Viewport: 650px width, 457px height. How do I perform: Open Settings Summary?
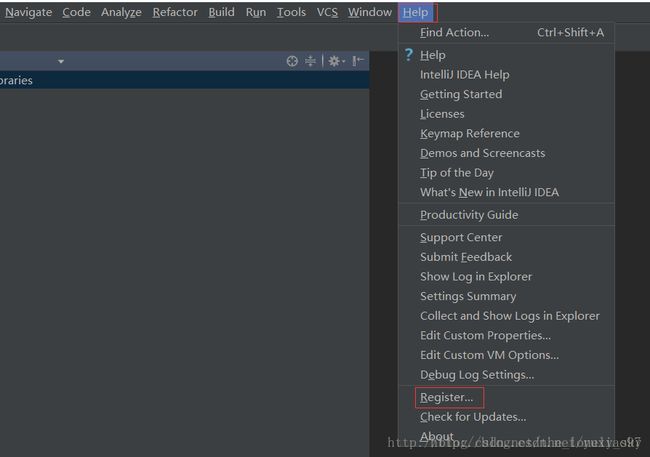pyautogui.click(x=506, y=296)
